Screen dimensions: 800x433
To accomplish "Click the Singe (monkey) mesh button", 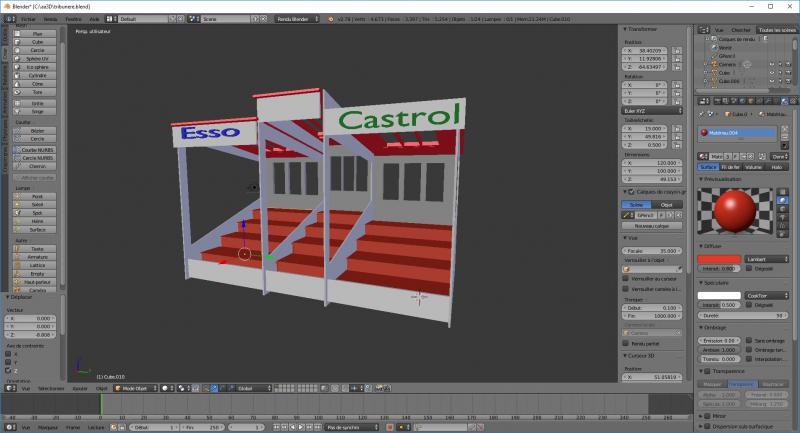I will [x=37, y=111].
